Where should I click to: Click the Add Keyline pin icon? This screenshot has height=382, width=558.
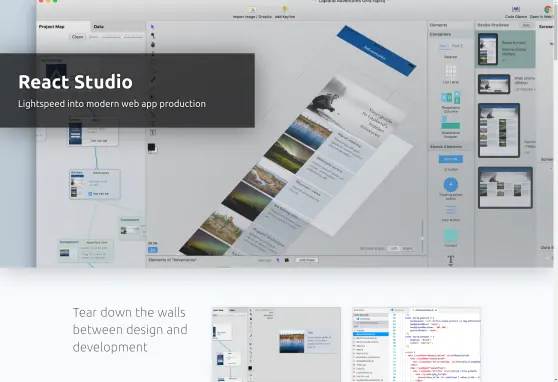[x=285, y=9]
